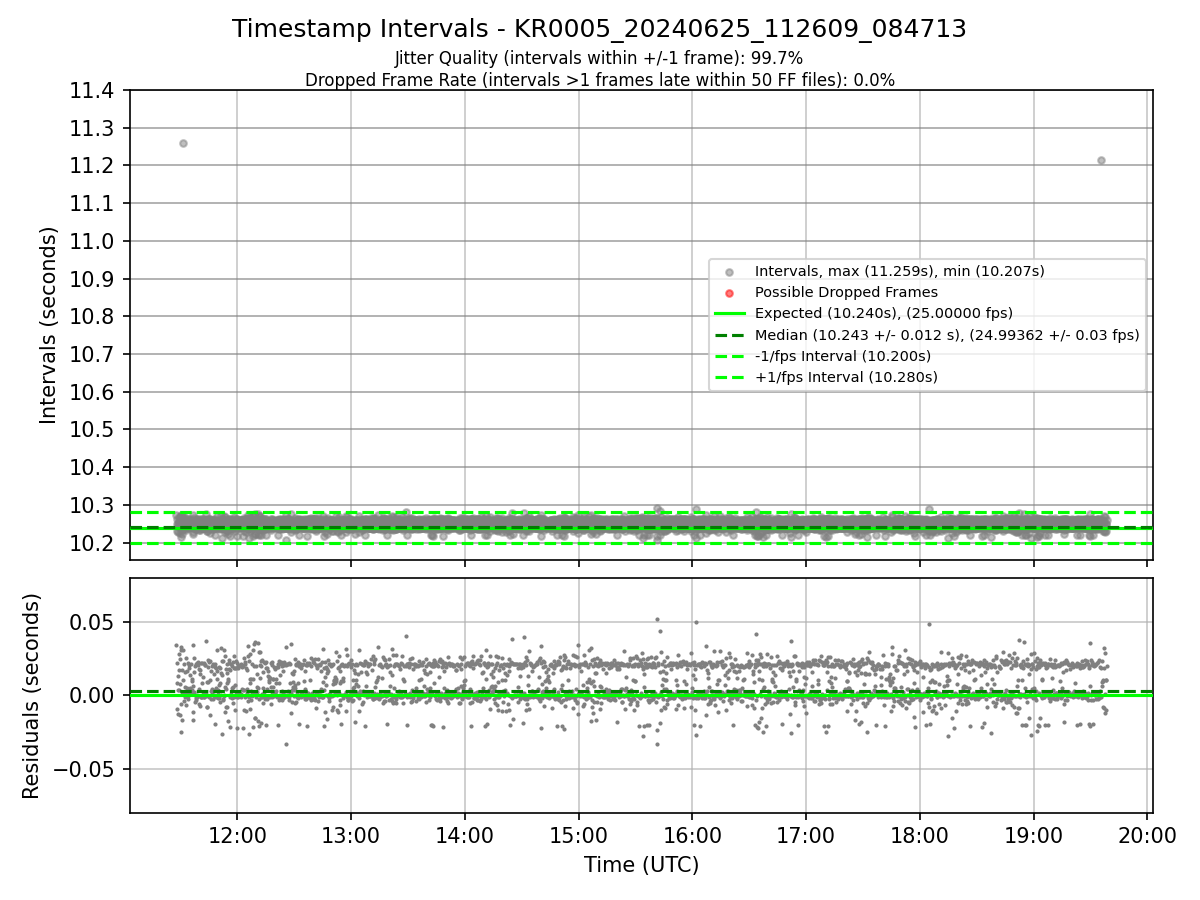The width and height of the screenshot is (1200, 900).
Task: Click the '−0.05' residuals tick label
Action: click(x=84, y=769)
